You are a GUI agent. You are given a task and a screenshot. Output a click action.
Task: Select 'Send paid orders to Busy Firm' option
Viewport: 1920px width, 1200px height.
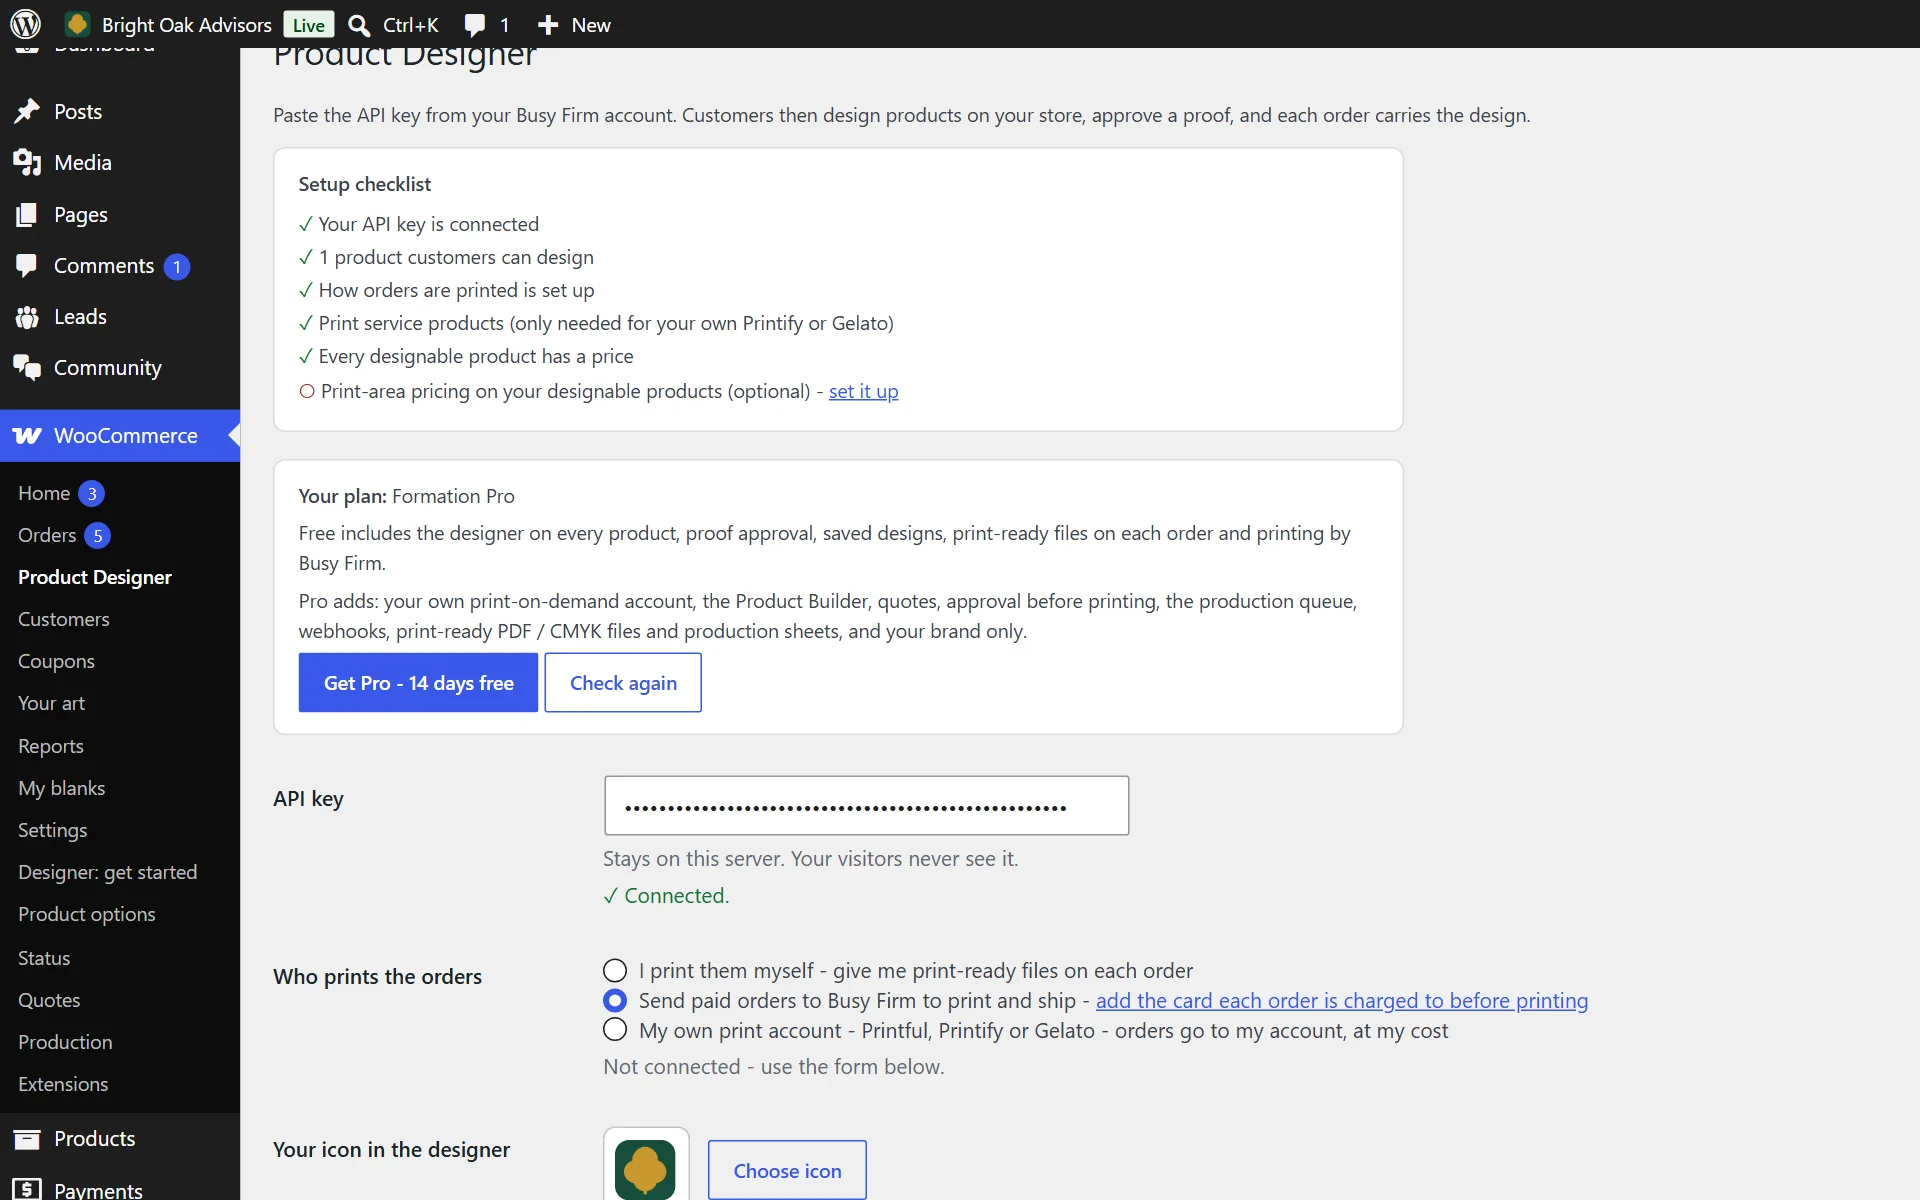coord(615,1001)
